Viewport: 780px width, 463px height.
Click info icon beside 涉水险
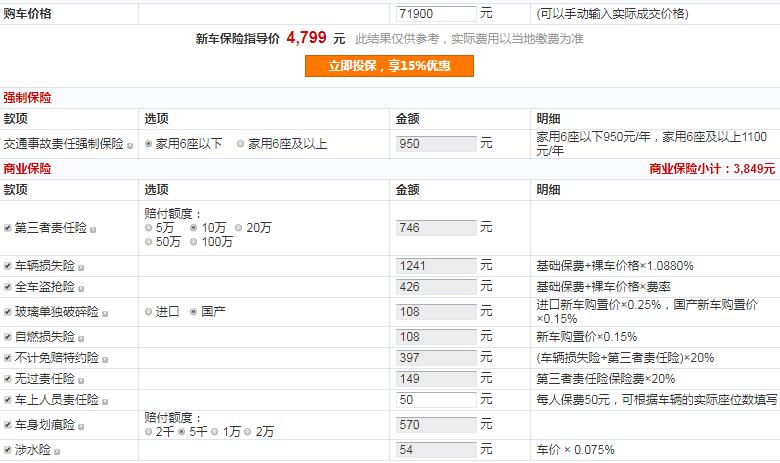point(57,452)
